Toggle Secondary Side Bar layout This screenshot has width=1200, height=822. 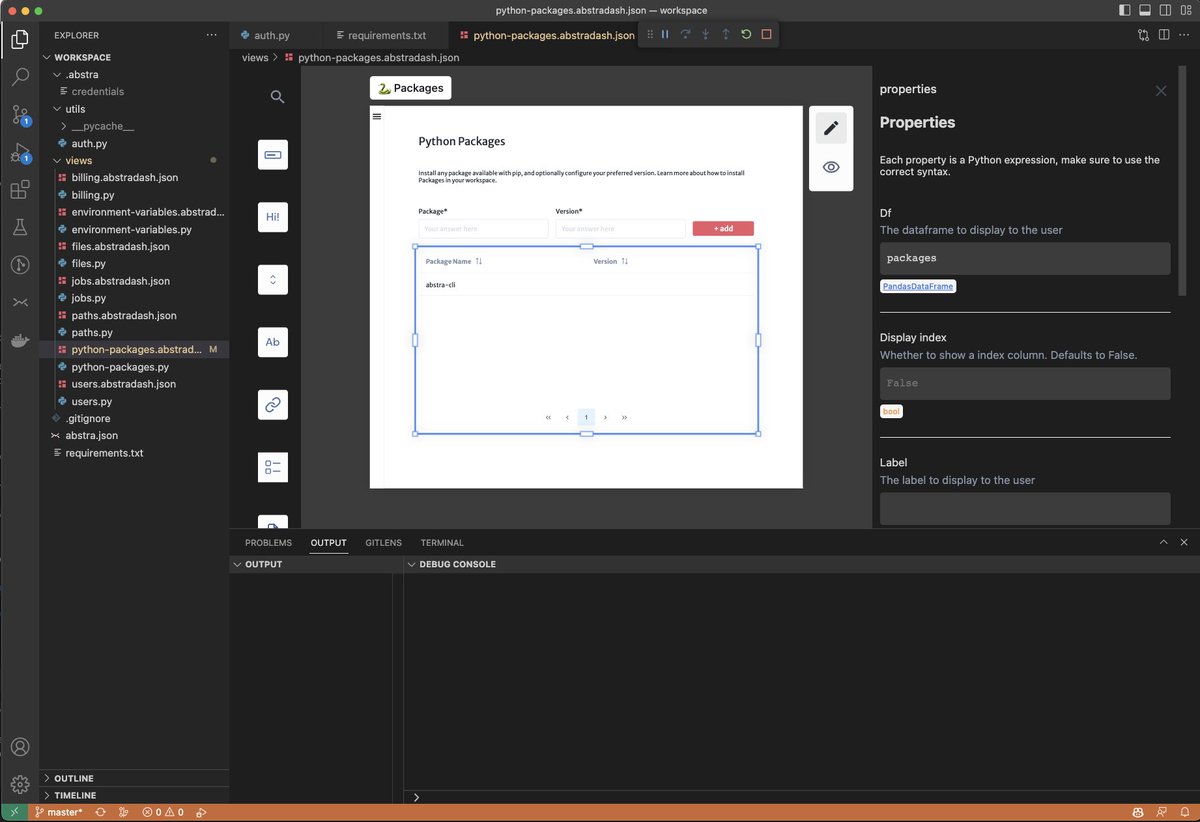click(x=1165, y=10)
